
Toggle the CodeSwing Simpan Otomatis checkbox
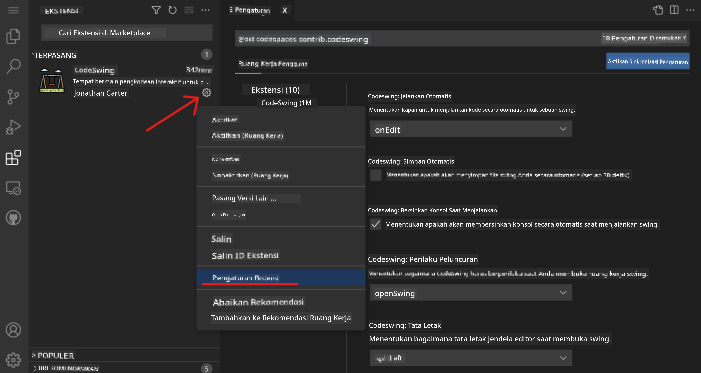(x=376, y=175)
